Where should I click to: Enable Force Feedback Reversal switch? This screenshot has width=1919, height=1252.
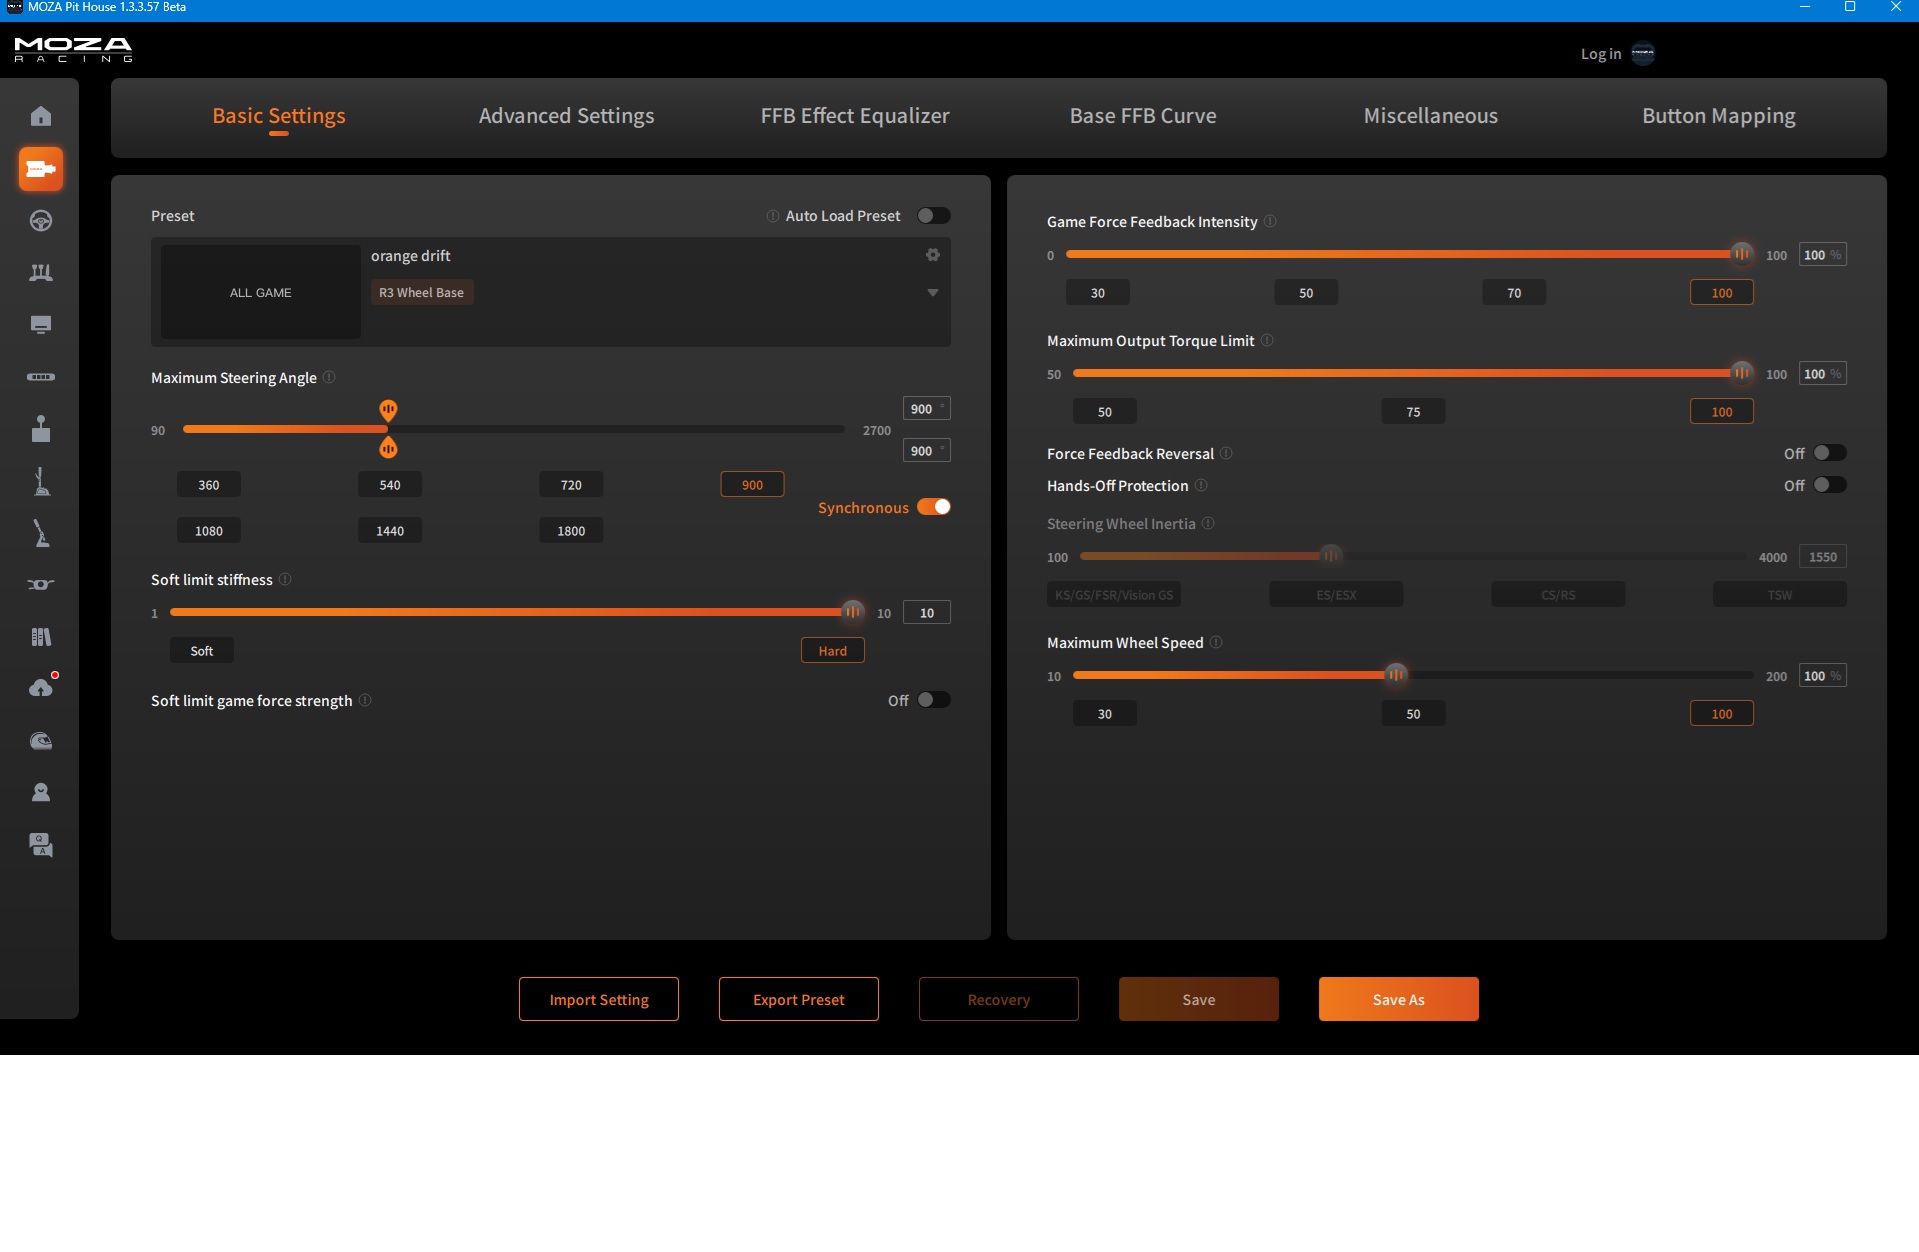tap(1830, 453)
